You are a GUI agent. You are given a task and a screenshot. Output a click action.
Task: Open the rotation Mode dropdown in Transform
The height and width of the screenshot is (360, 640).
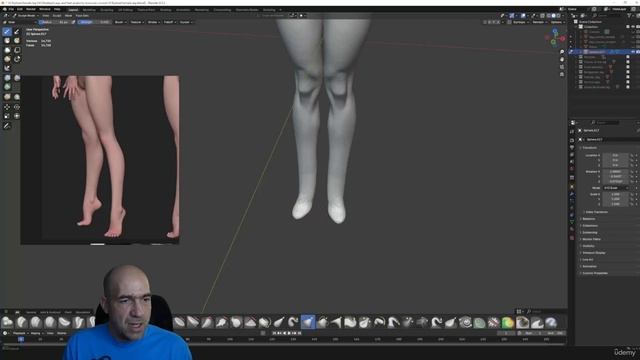click(616, 188)
